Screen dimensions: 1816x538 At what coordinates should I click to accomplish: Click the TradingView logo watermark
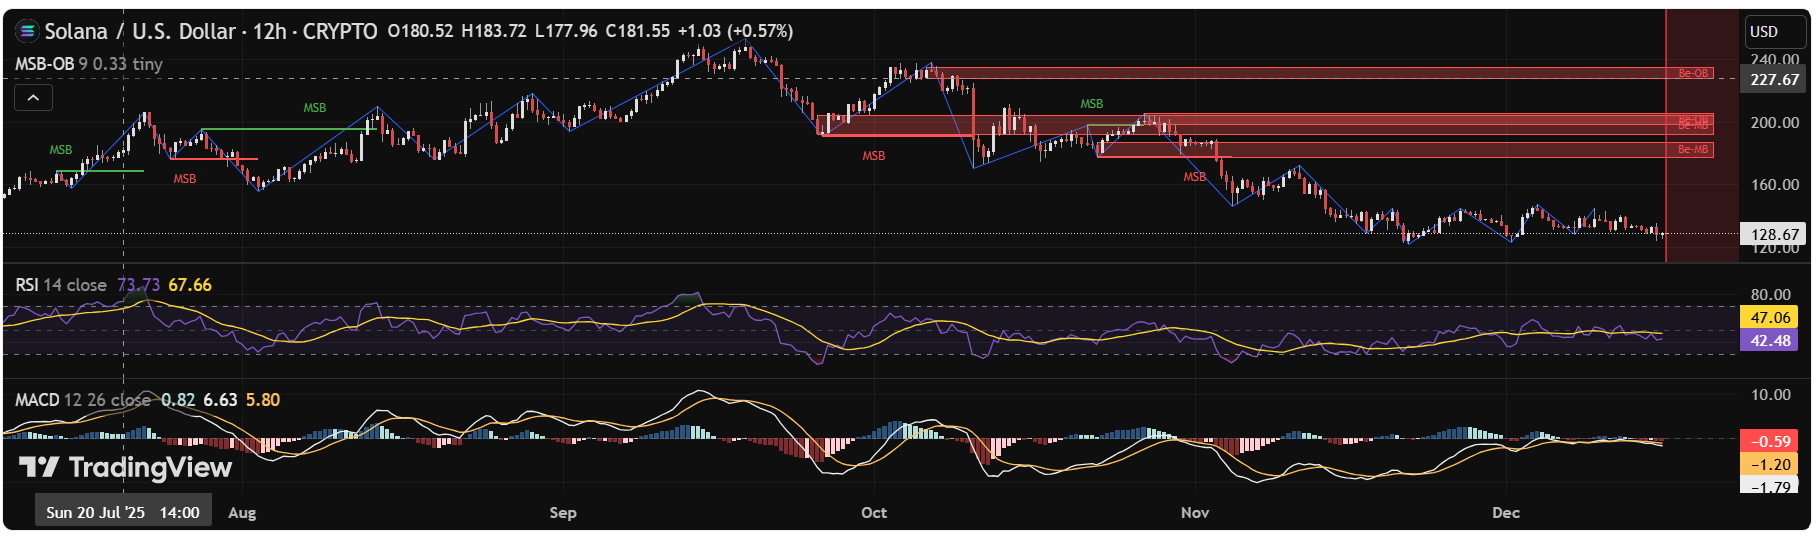(126, 467)
